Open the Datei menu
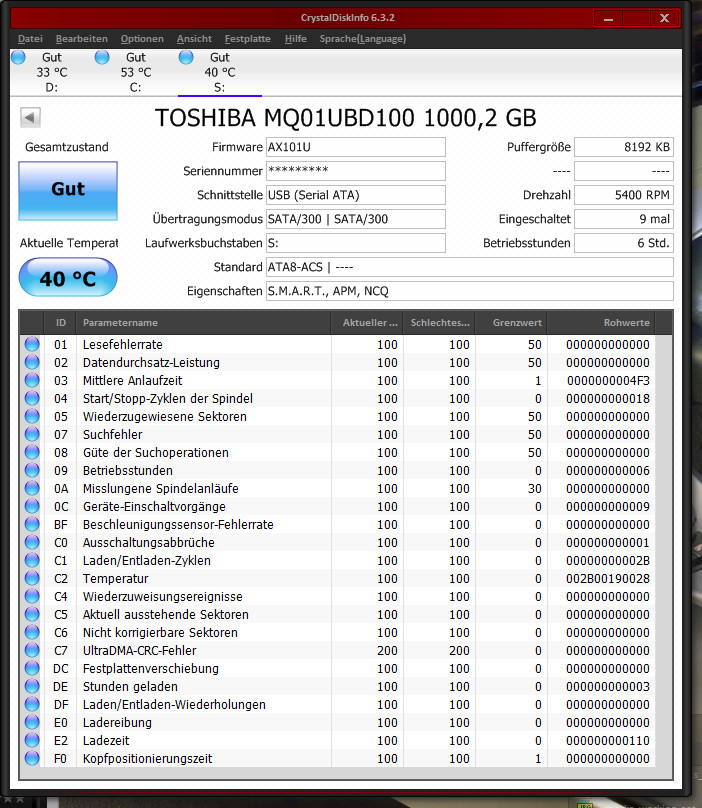 click(x=30, y=39)
